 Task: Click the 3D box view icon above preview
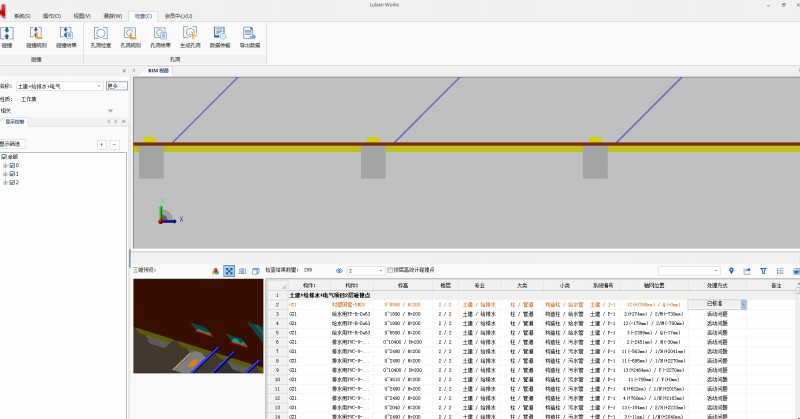pyautogui.click(x=256, y=271)
